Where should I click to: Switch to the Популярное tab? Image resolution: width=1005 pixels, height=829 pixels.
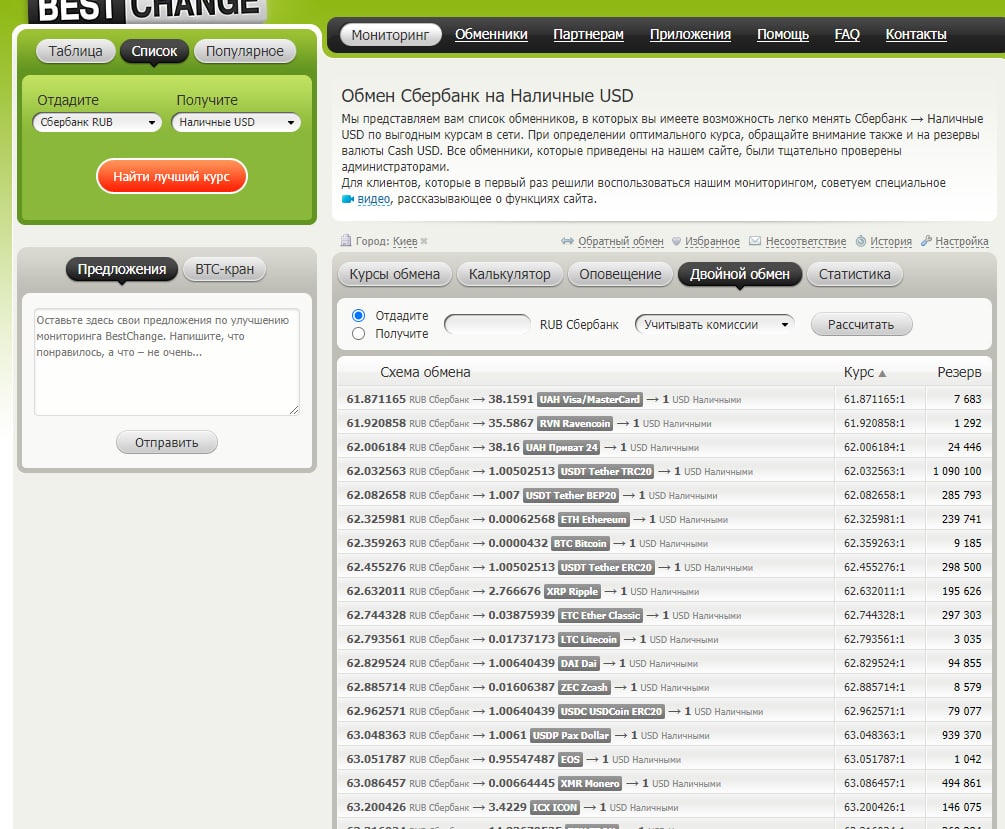point(244,51)
